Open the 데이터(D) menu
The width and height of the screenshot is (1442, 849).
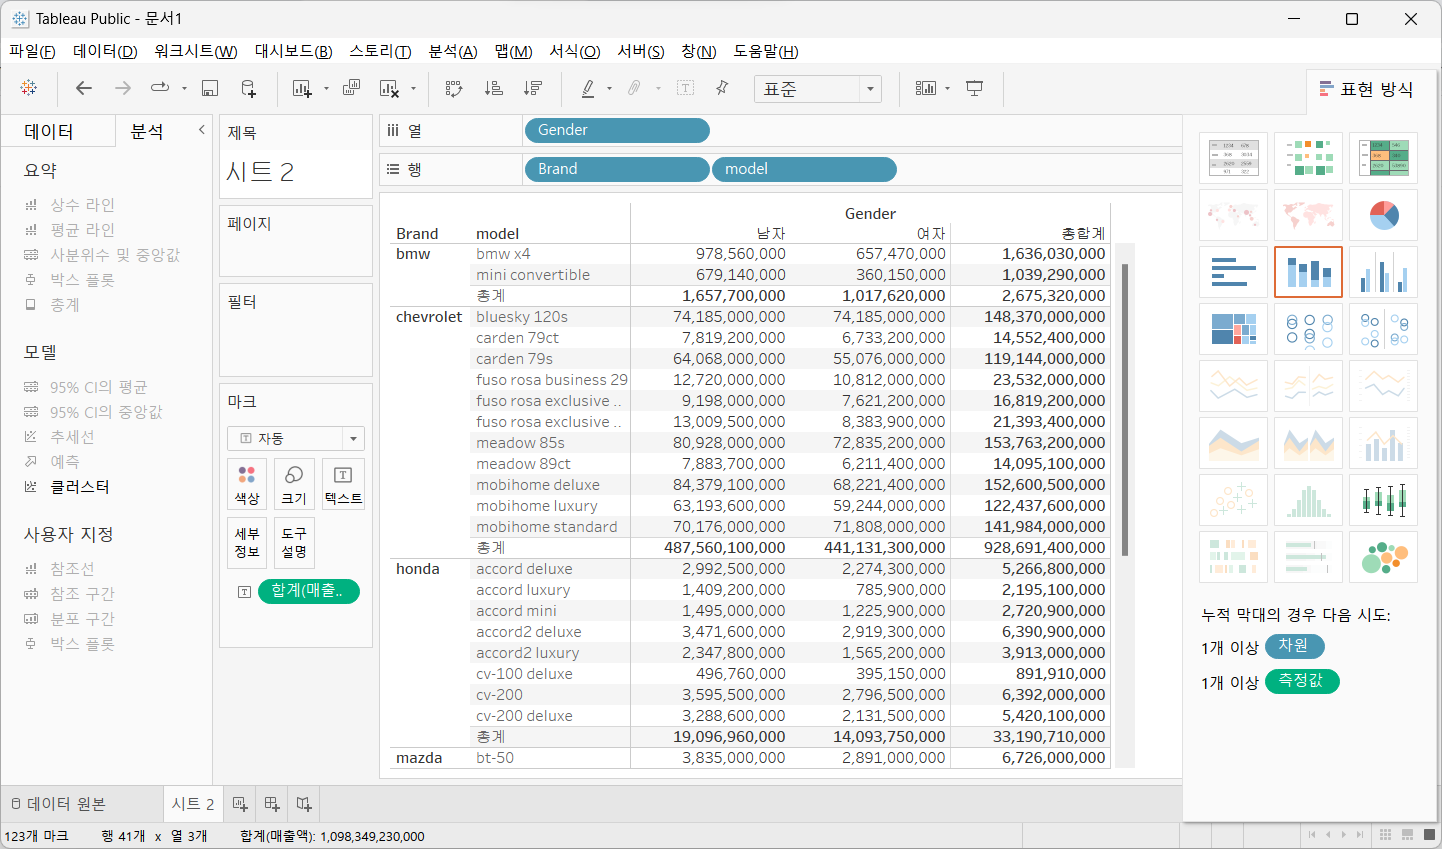click(x=105, y=51)
